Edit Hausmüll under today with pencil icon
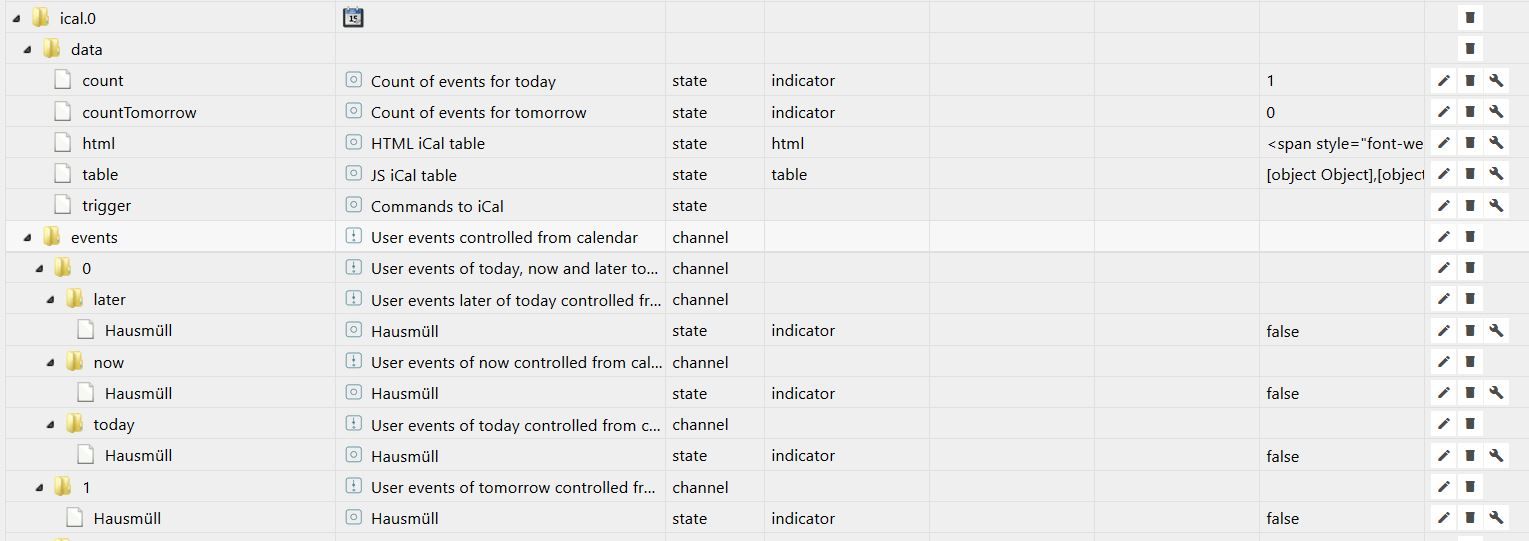The image size is (1529, 541). click(x=1443, y=456)
